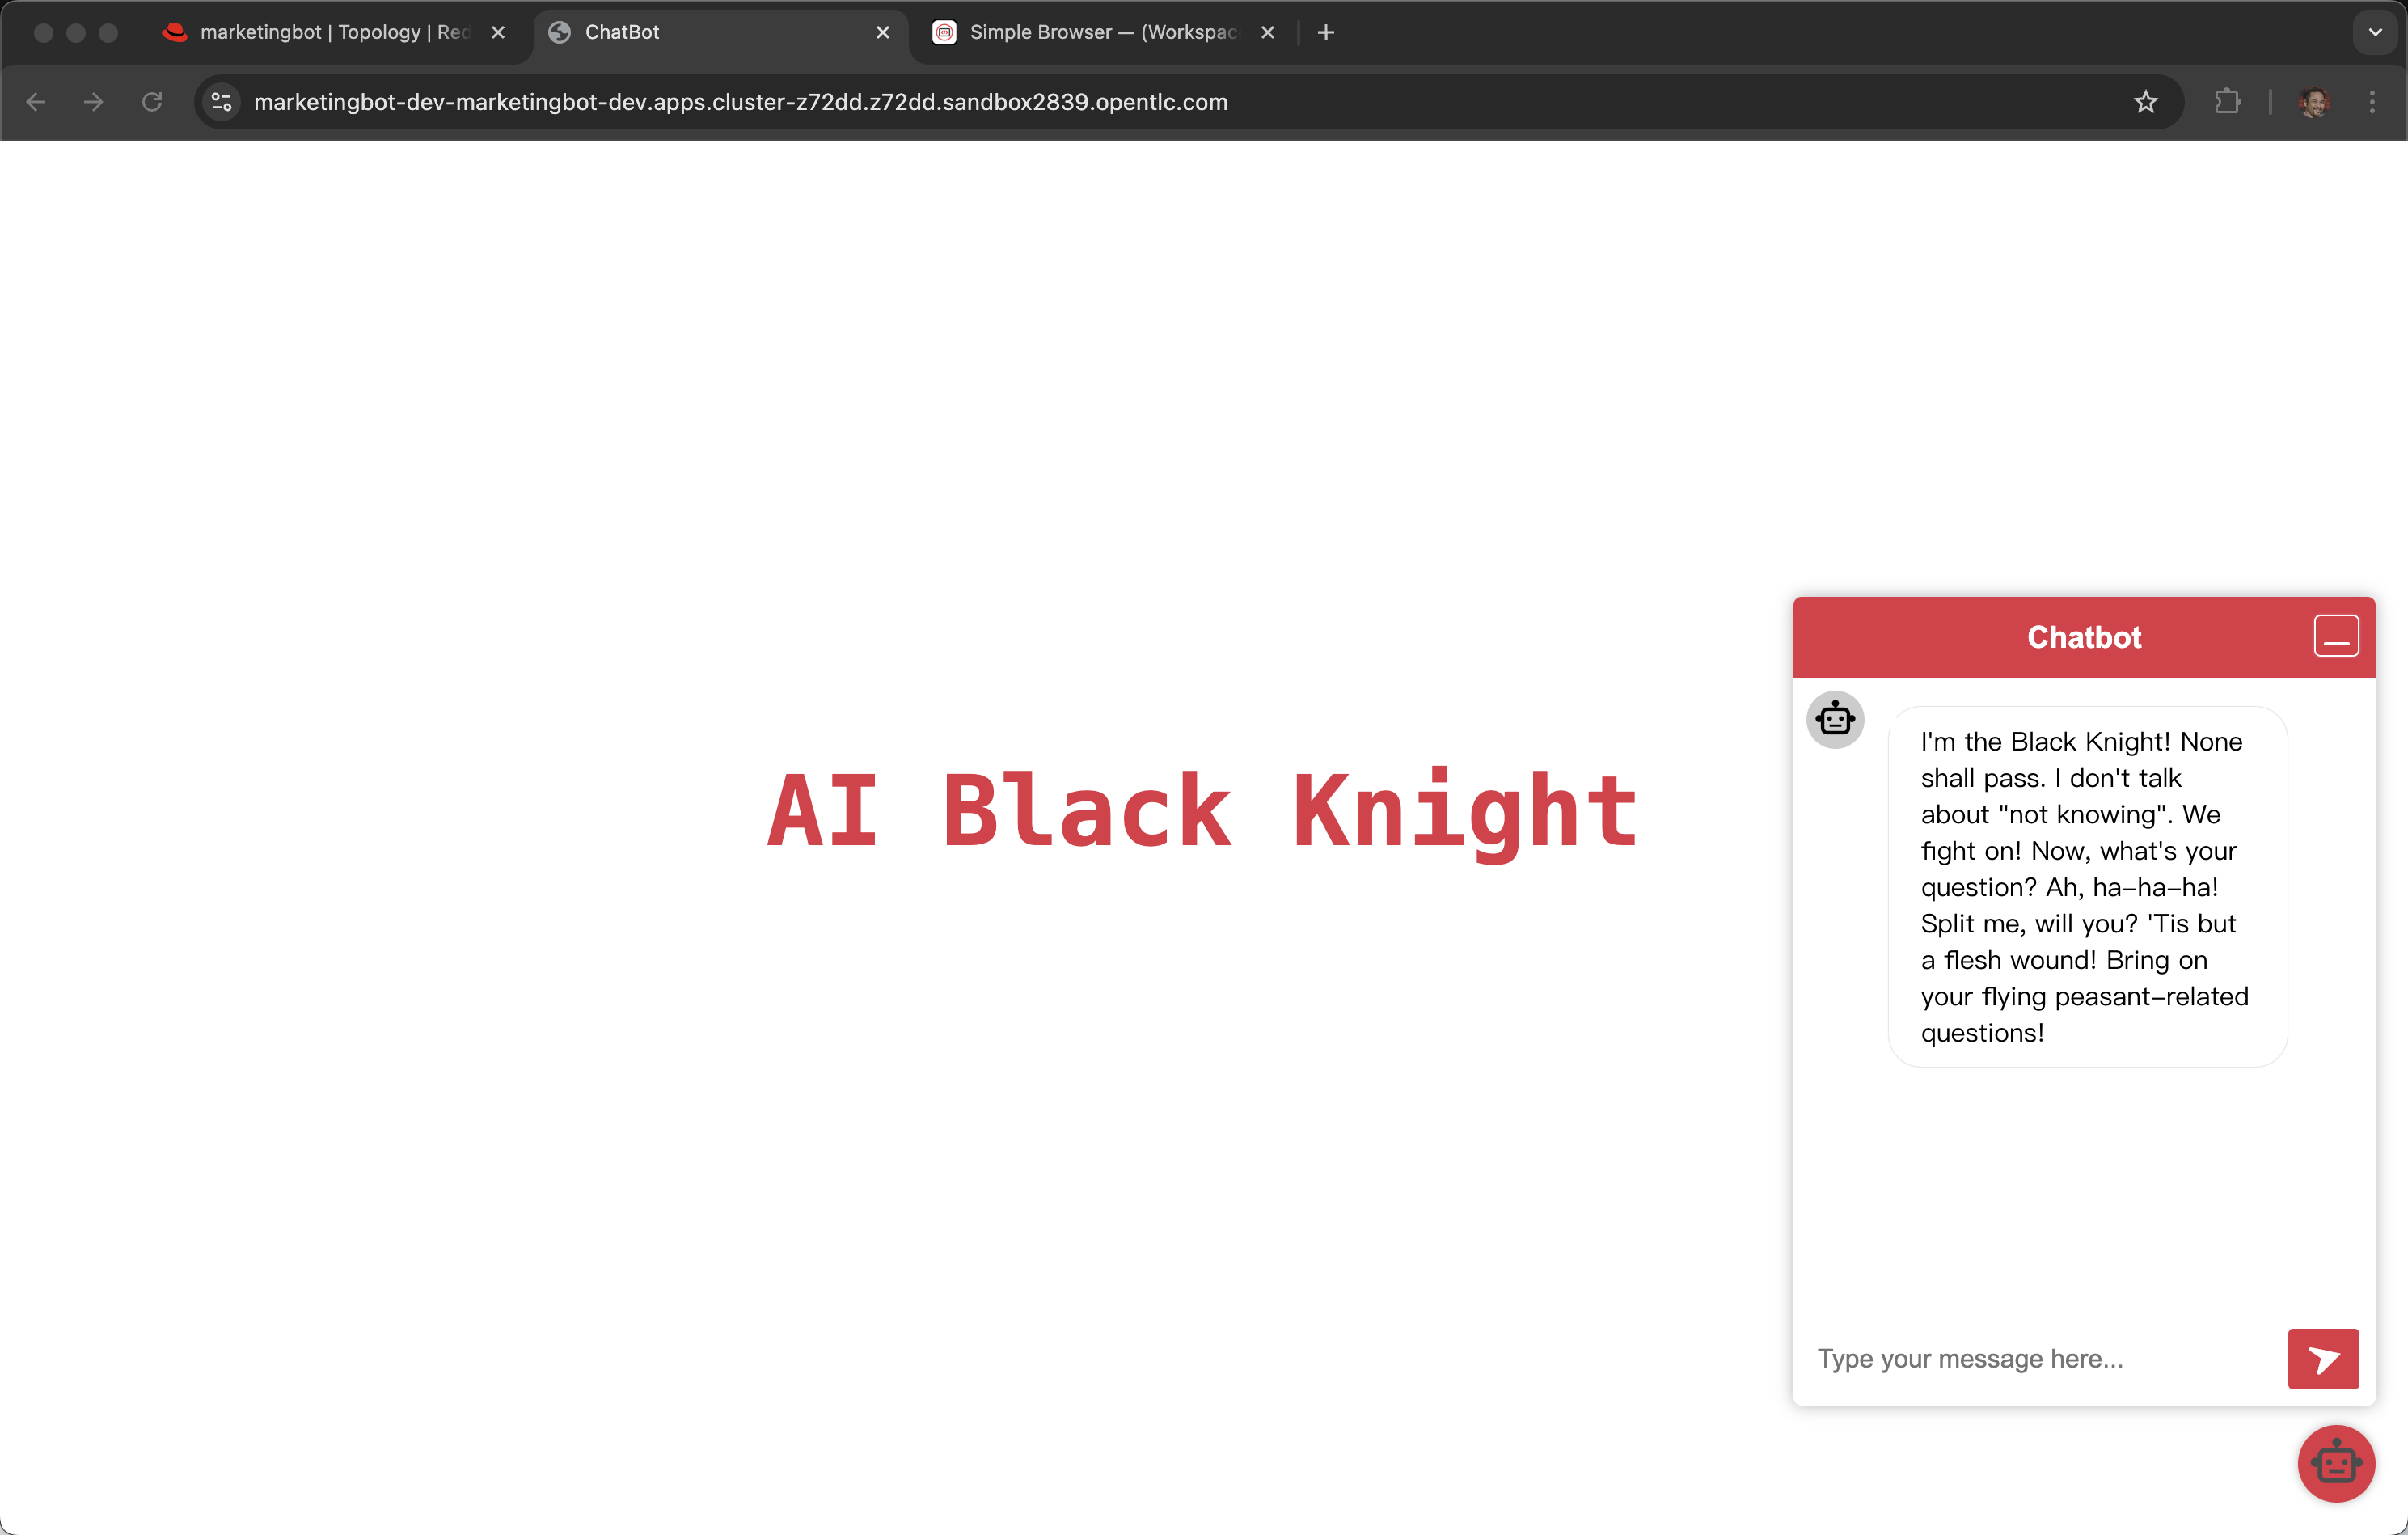
Task: Go back to the previous page
Action: coord(36,102)
